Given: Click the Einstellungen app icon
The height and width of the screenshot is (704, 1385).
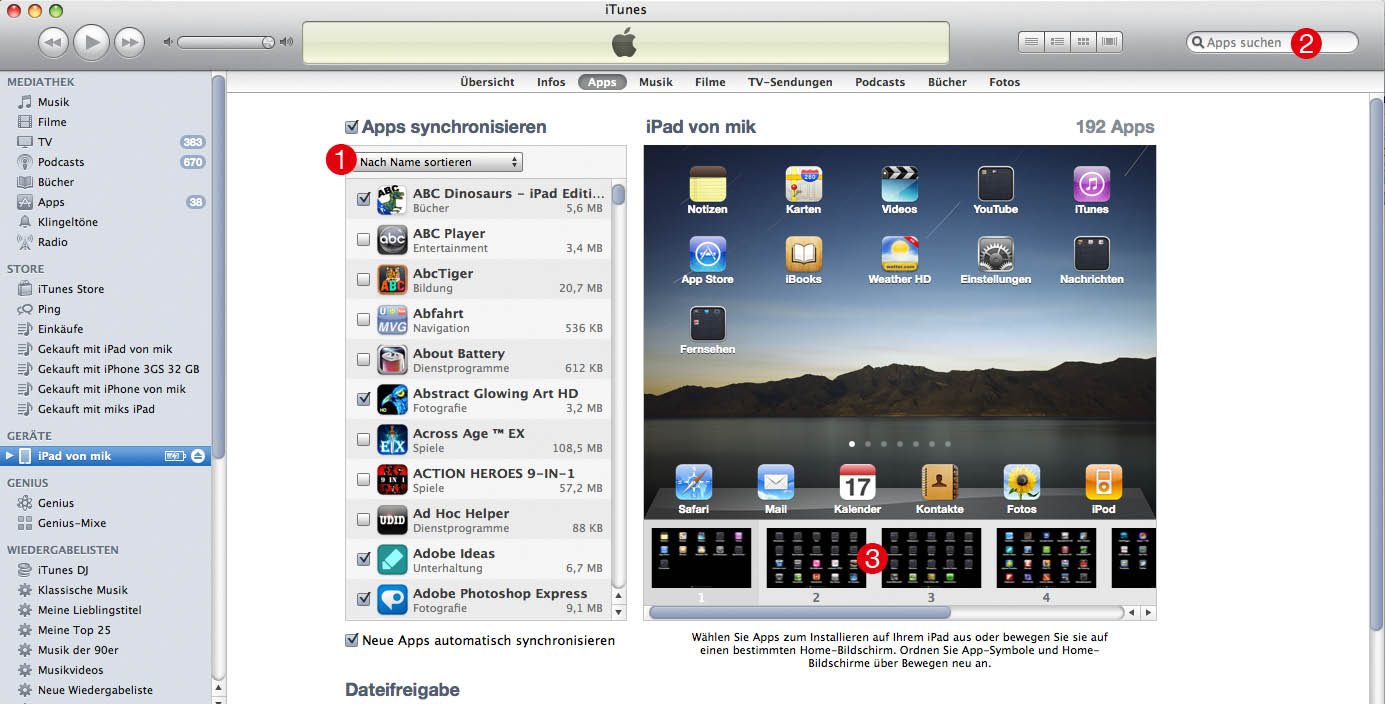Looking at the screenshot, I should pyautogui.click(x=995, y=253).
